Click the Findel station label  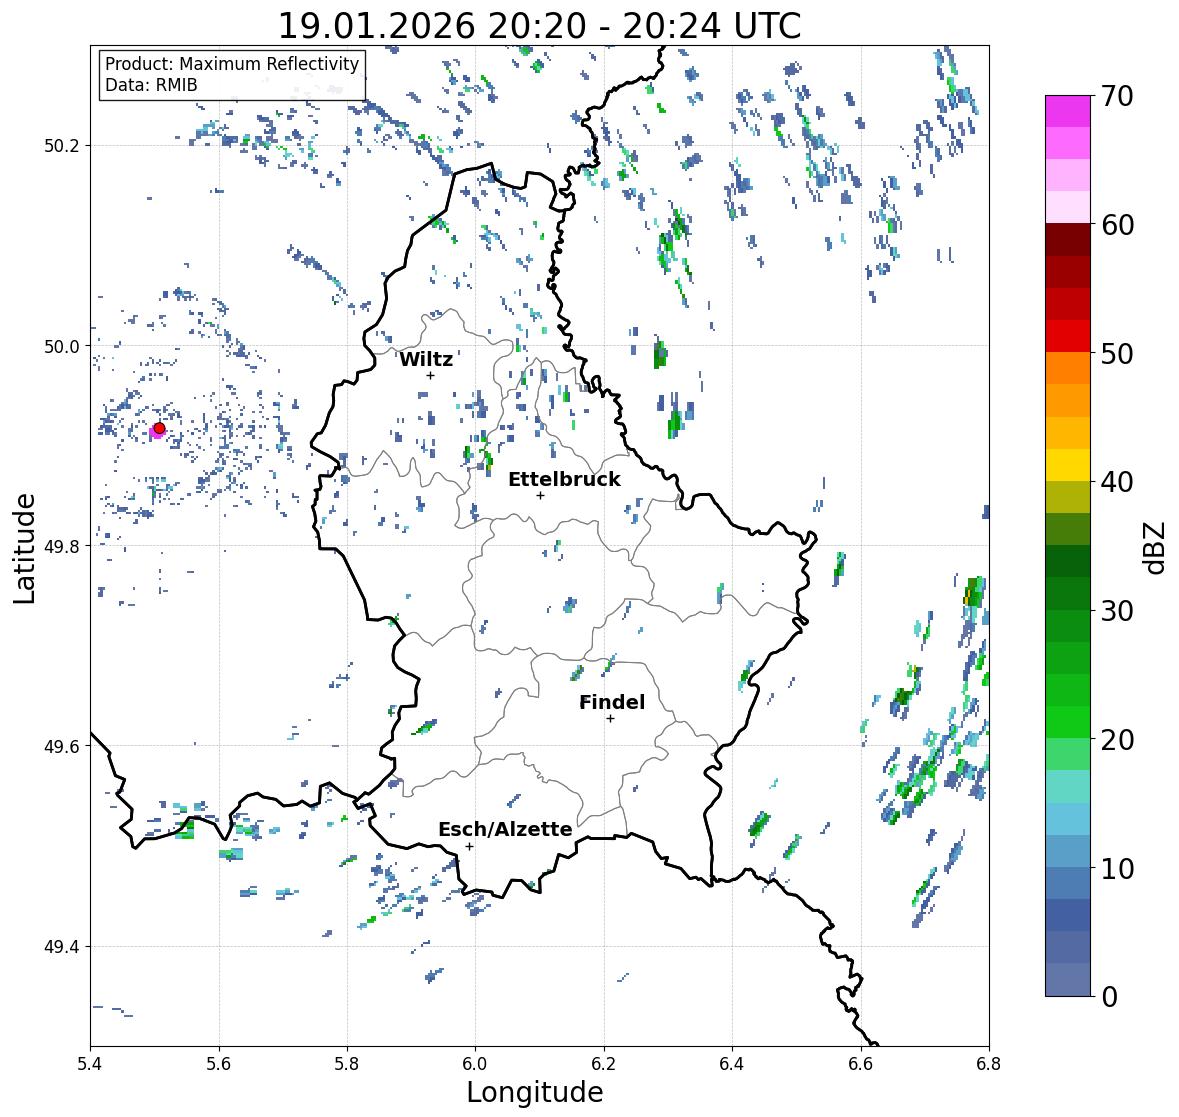[x=612, y=702]
